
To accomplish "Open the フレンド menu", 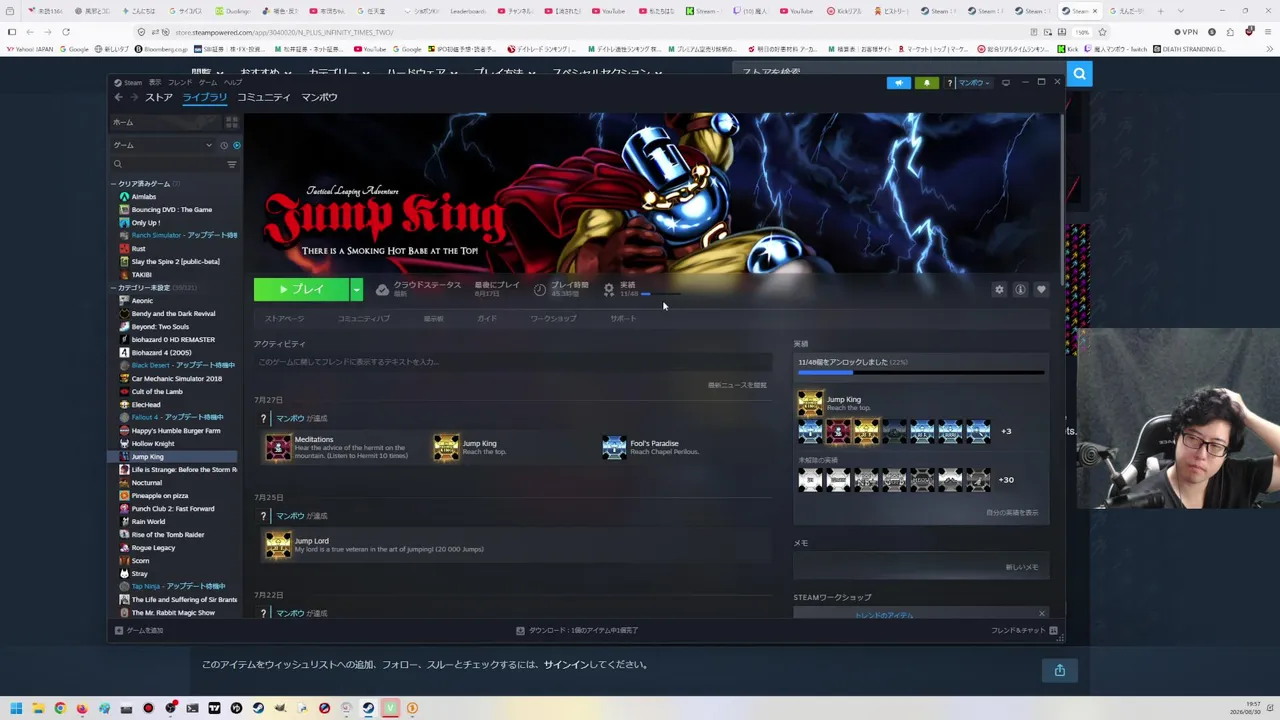I will coord(180,83).
